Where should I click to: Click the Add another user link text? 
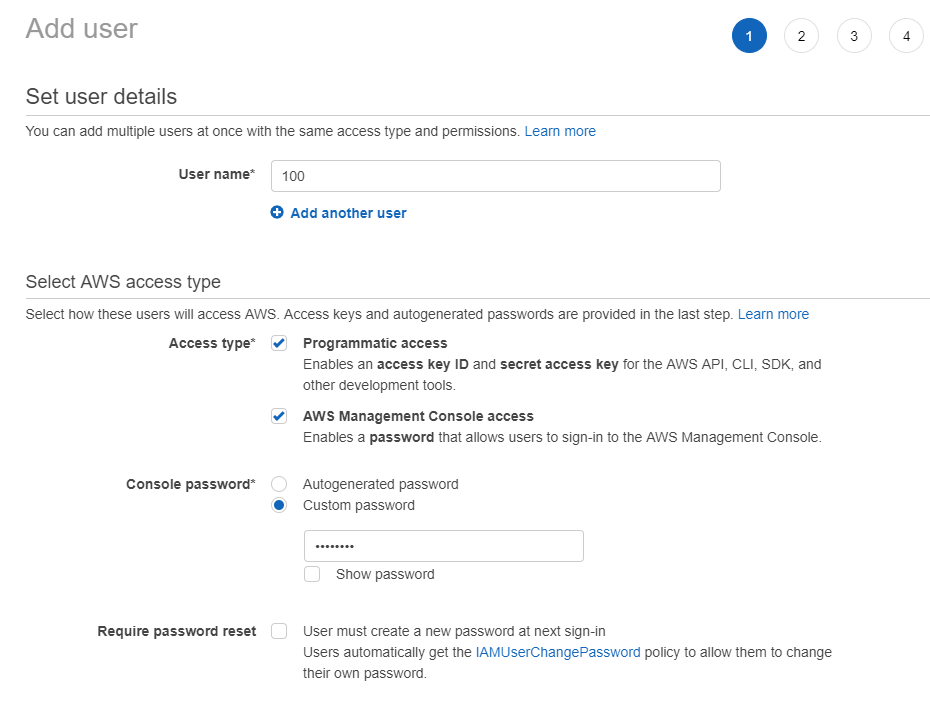coord(348,213)
